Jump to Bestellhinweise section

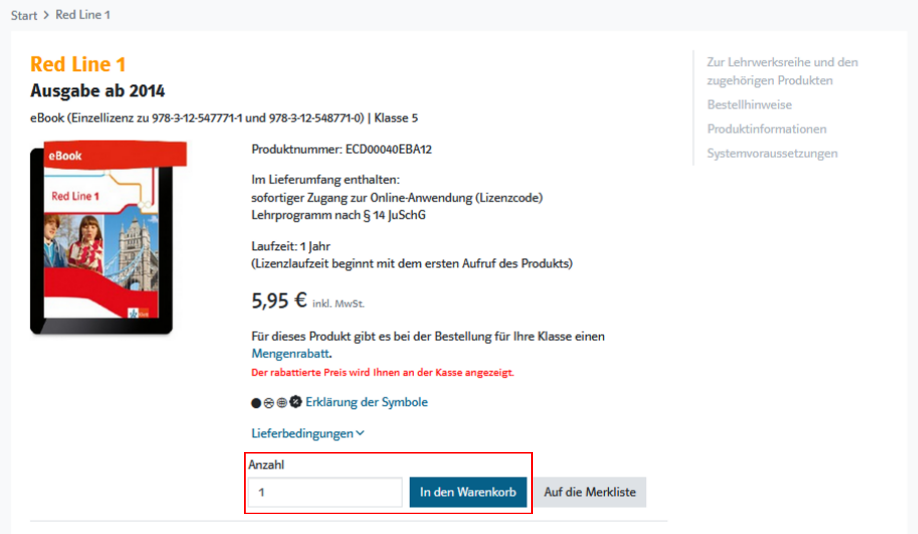point(749,104)
